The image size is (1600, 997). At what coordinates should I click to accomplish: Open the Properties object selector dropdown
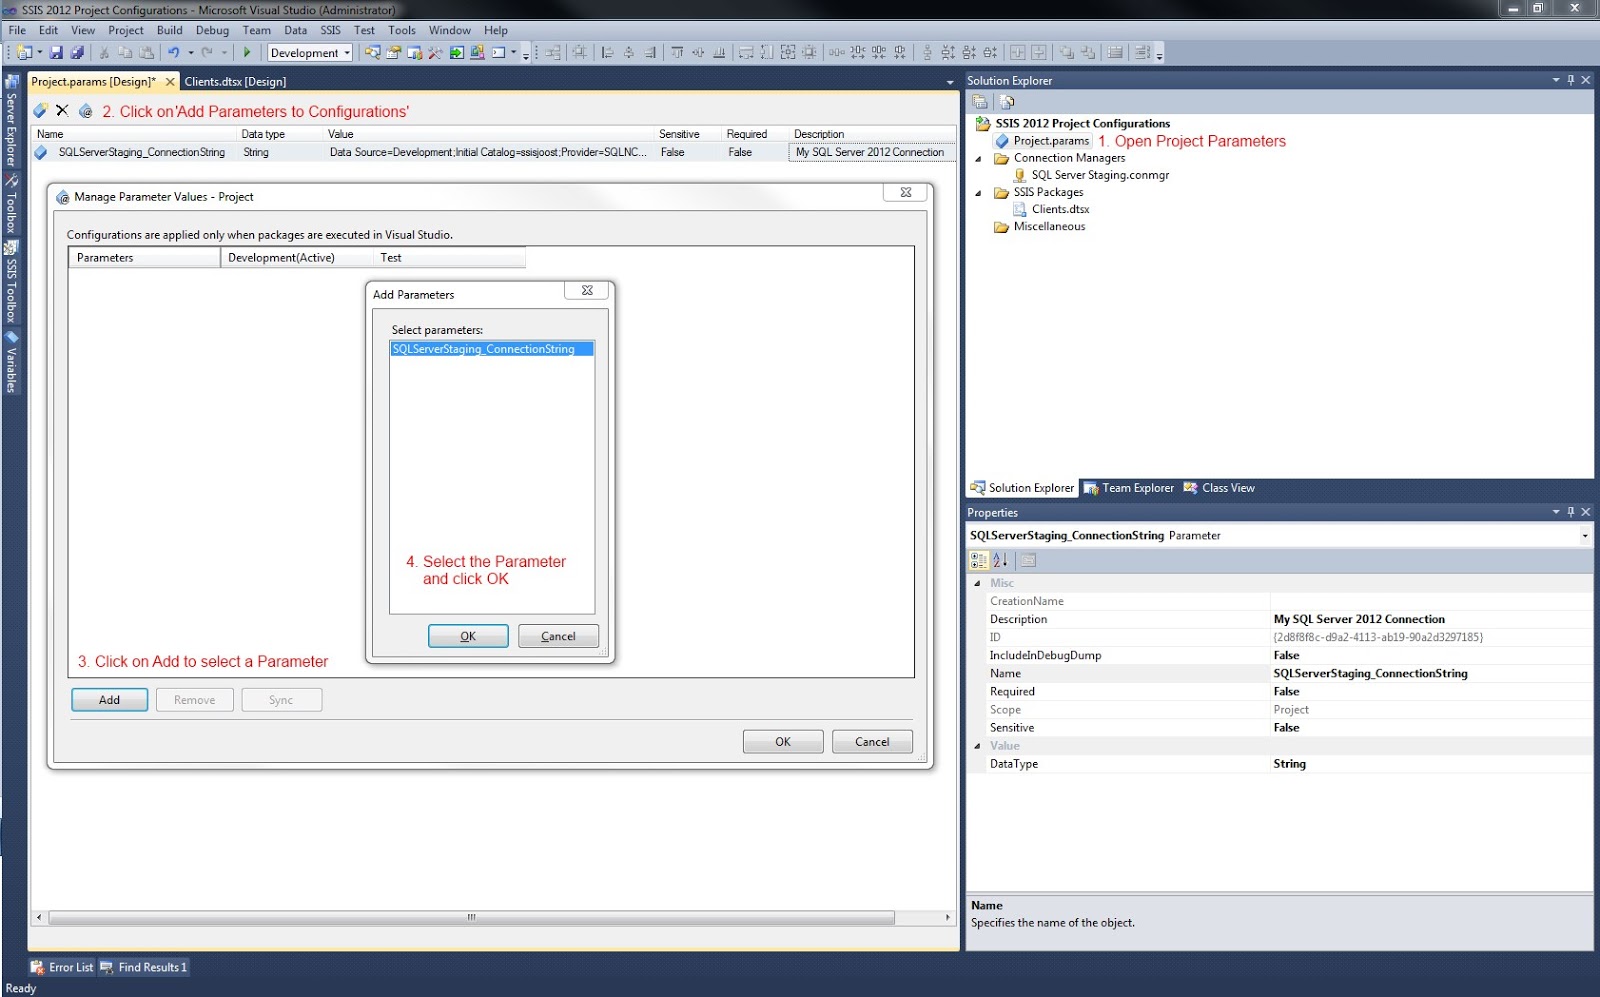(x=1584, y=536)
